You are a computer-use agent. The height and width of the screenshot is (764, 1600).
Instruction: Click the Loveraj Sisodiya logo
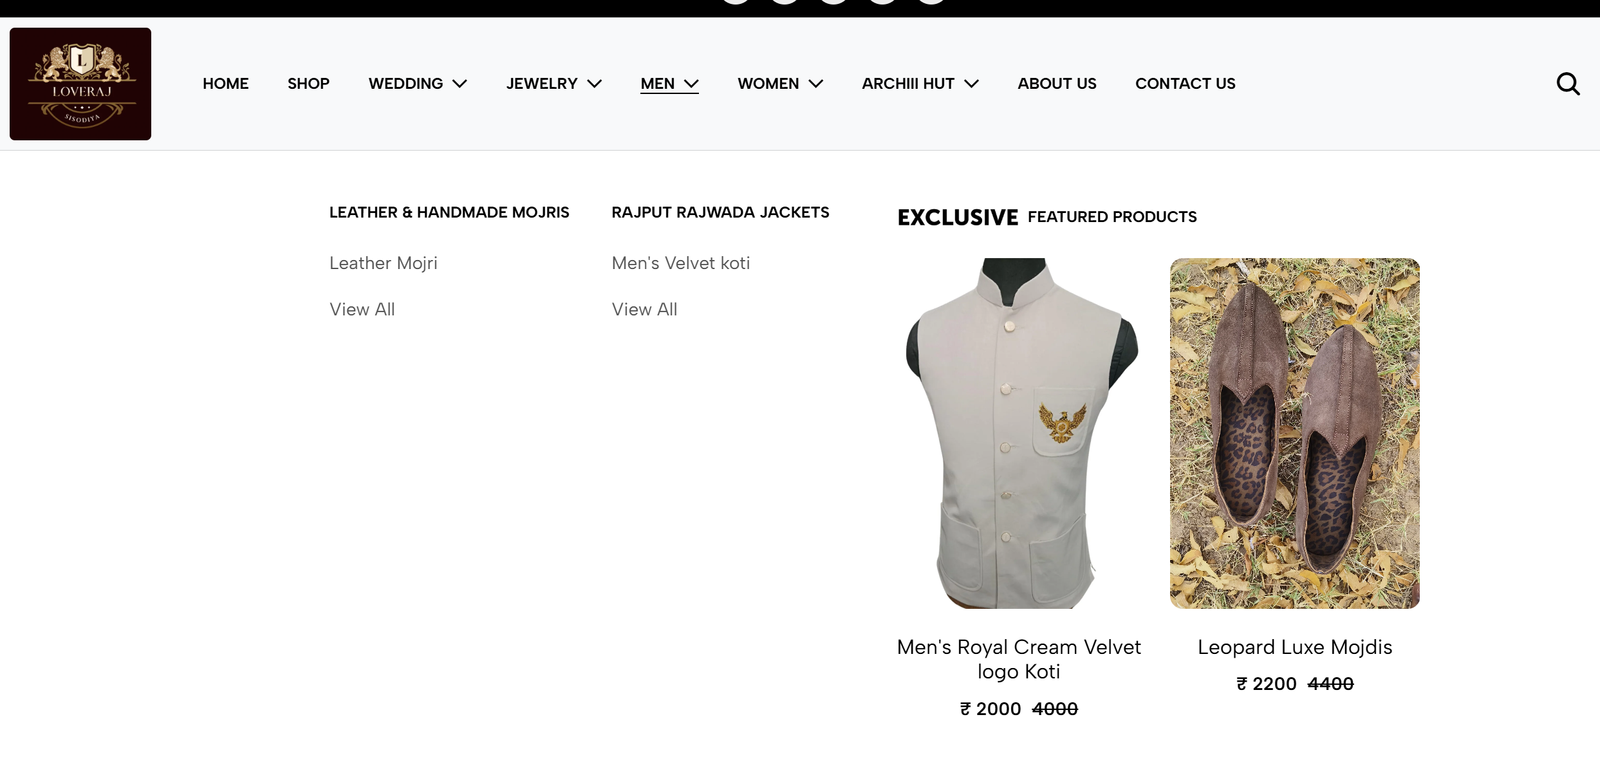pos(80,84)
